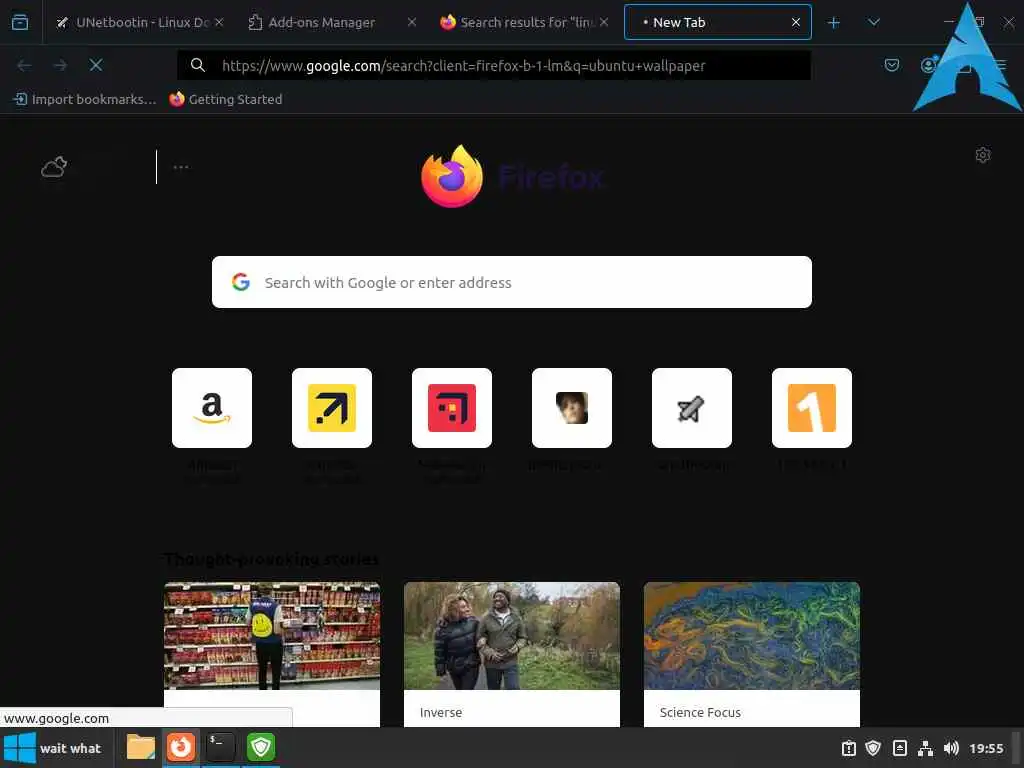1024x768 pixels.
Task: Go forward one page
Action: point(60,65)
